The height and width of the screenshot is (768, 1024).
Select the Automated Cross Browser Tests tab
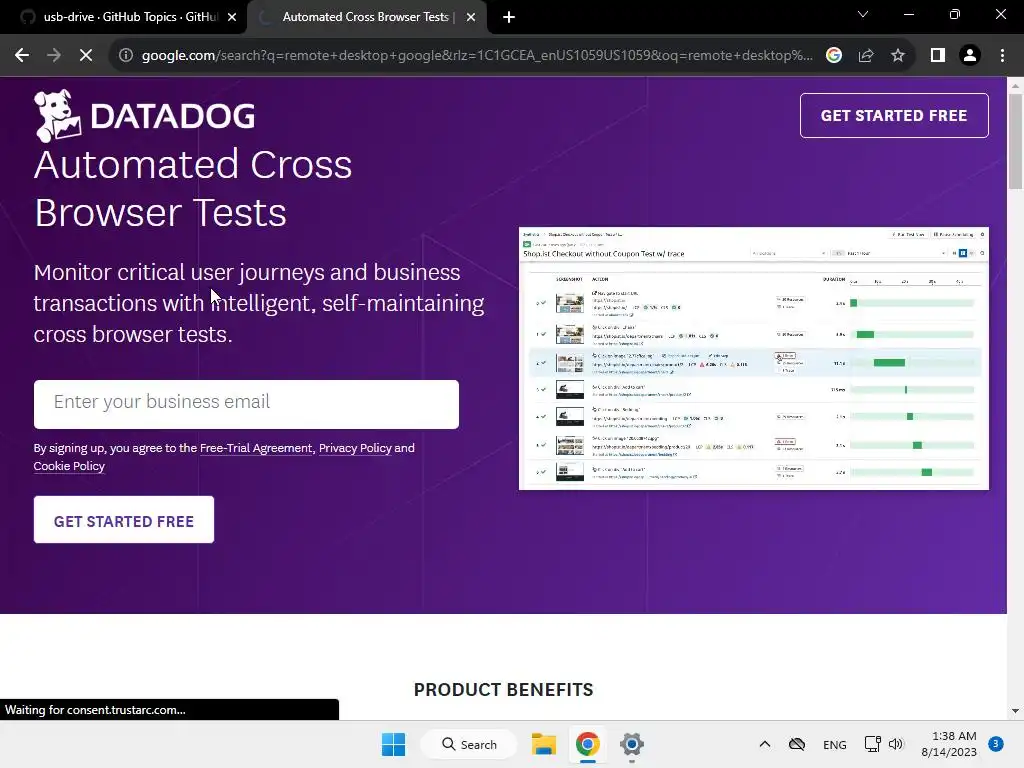pyautogui.click(x=368, y=18)
